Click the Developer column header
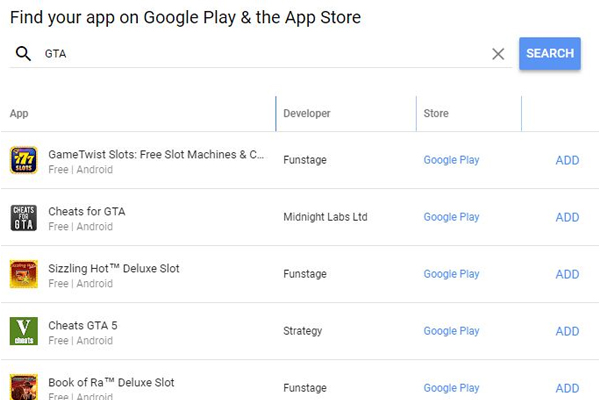Screen dimensions: 600x400 pos(307,113)
